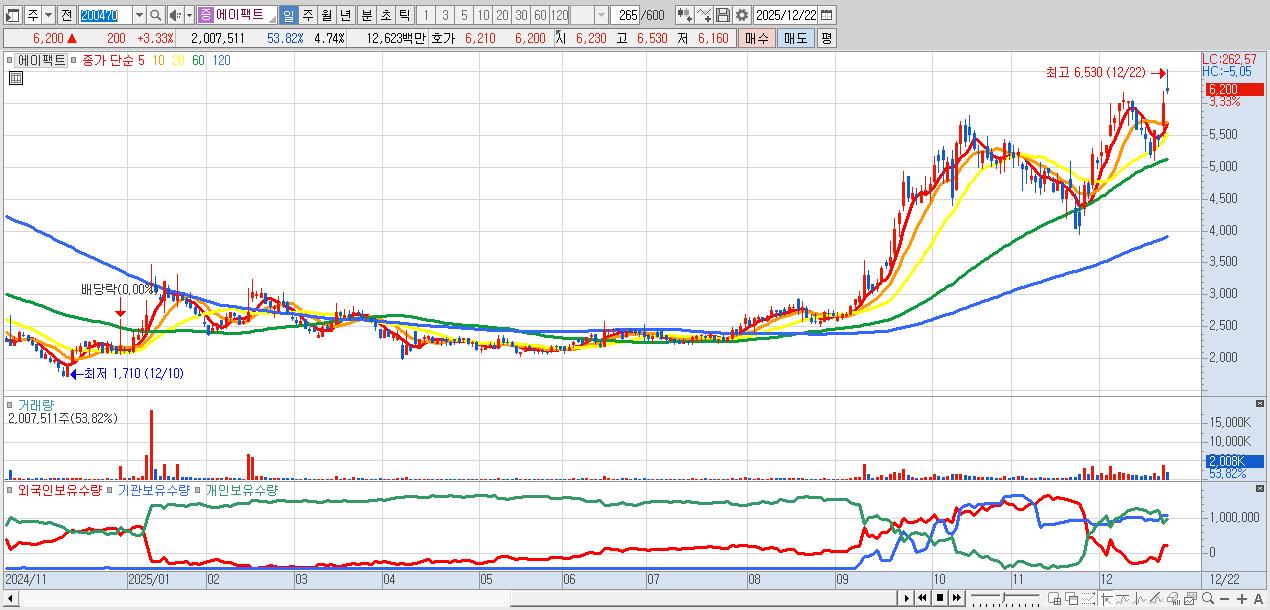Click the speaker sound icon
1270x610 pixels.
coord(174,15)
